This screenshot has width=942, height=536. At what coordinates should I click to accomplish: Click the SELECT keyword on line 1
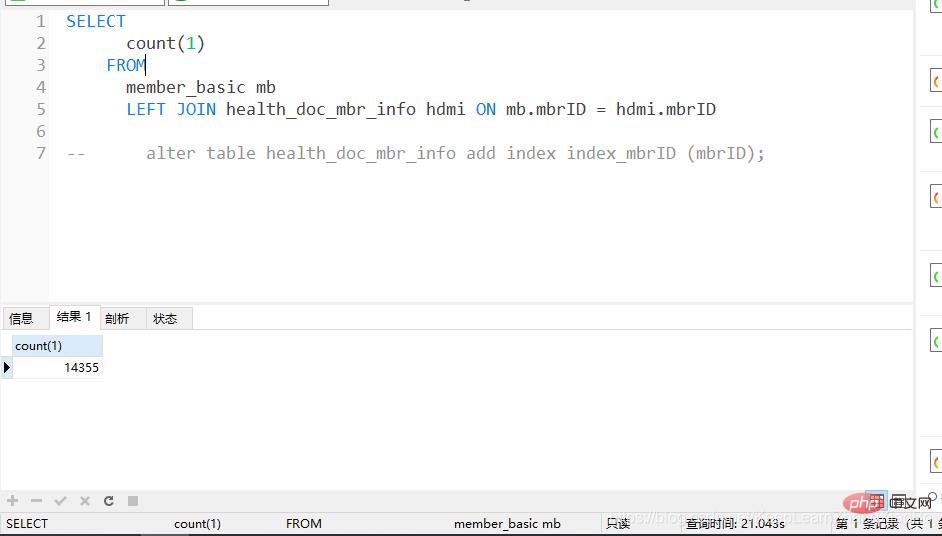[x=96, y=22]
